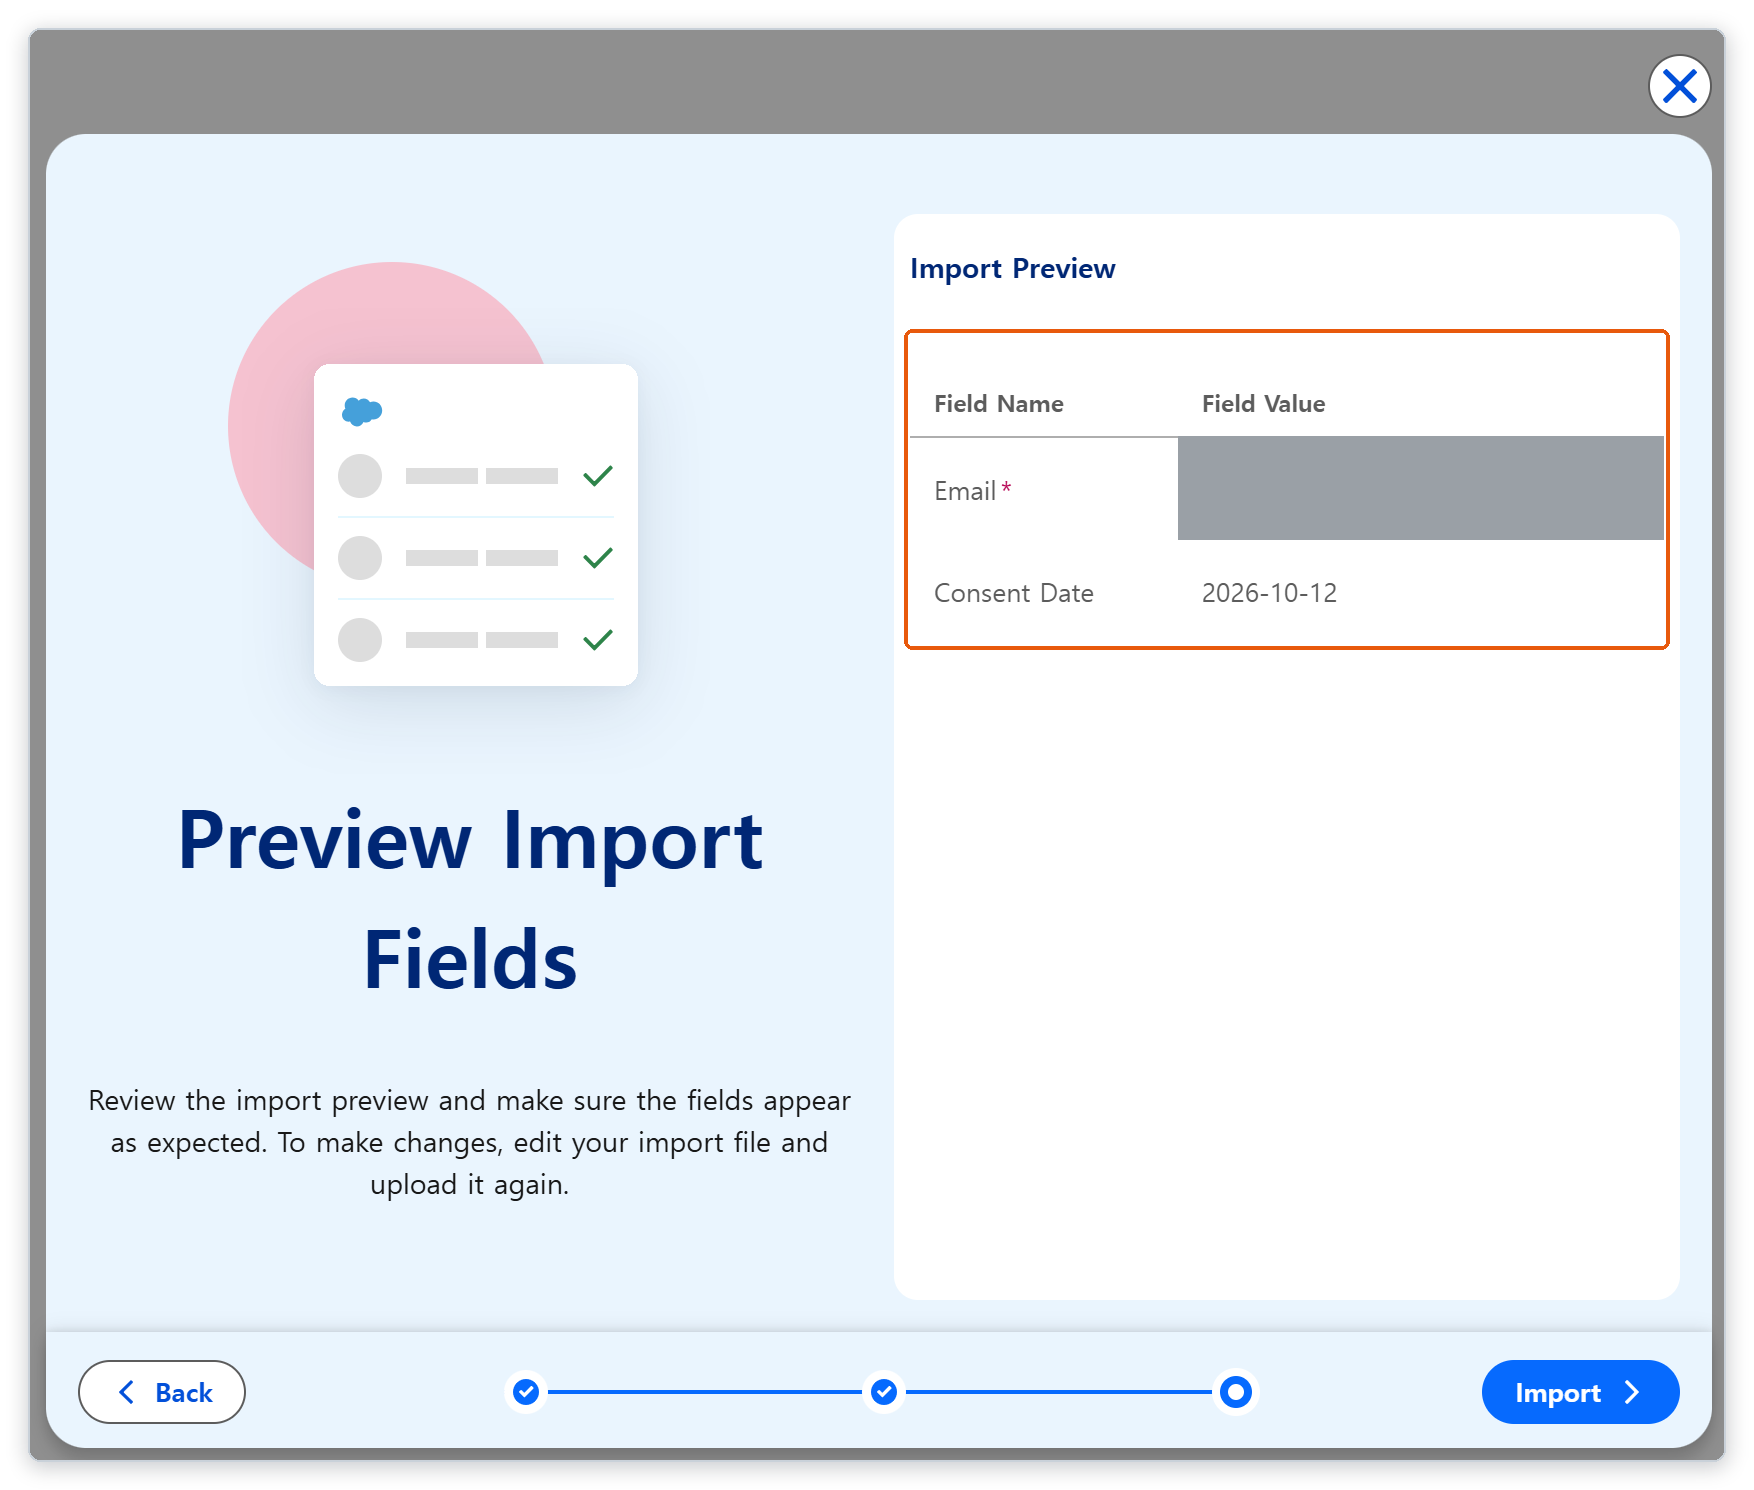The image size is (1754, 1490).
Task: Close the import dialog with X icon
Action: [x=1679, y=86]
